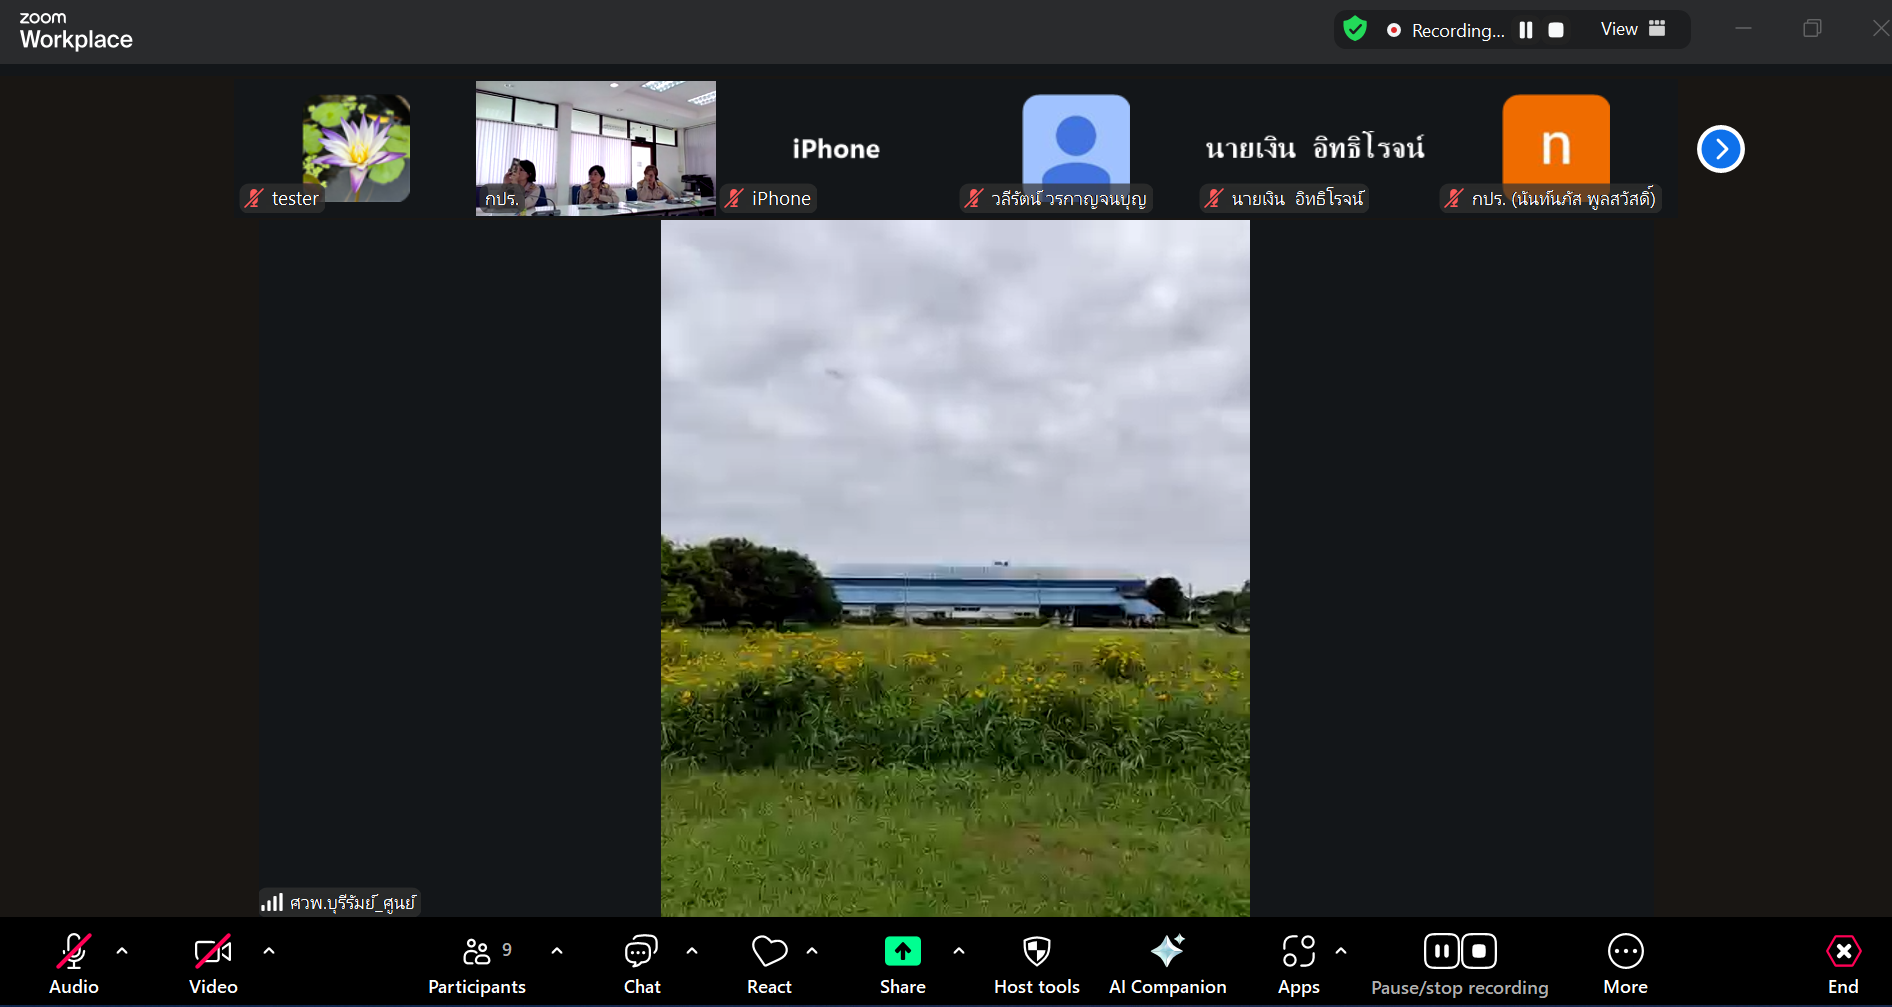Click the green encryption shield icon
The image size is (1892, 1007).
1355,29
